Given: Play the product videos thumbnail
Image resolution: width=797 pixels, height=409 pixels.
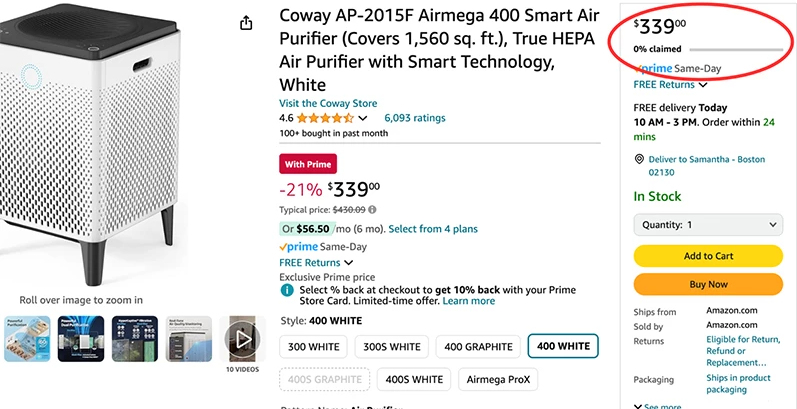Looking at the screenshot, I should (243, 339).
